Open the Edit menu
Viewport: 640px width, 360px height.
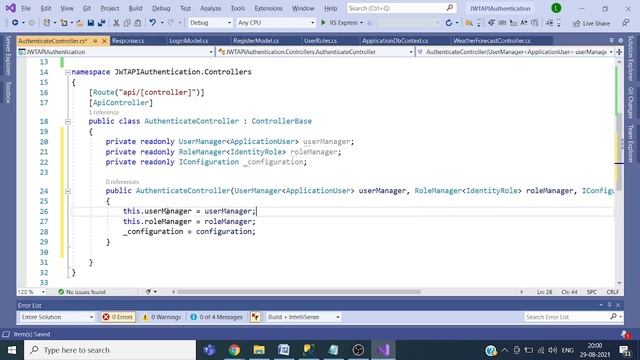pos(46,8)
